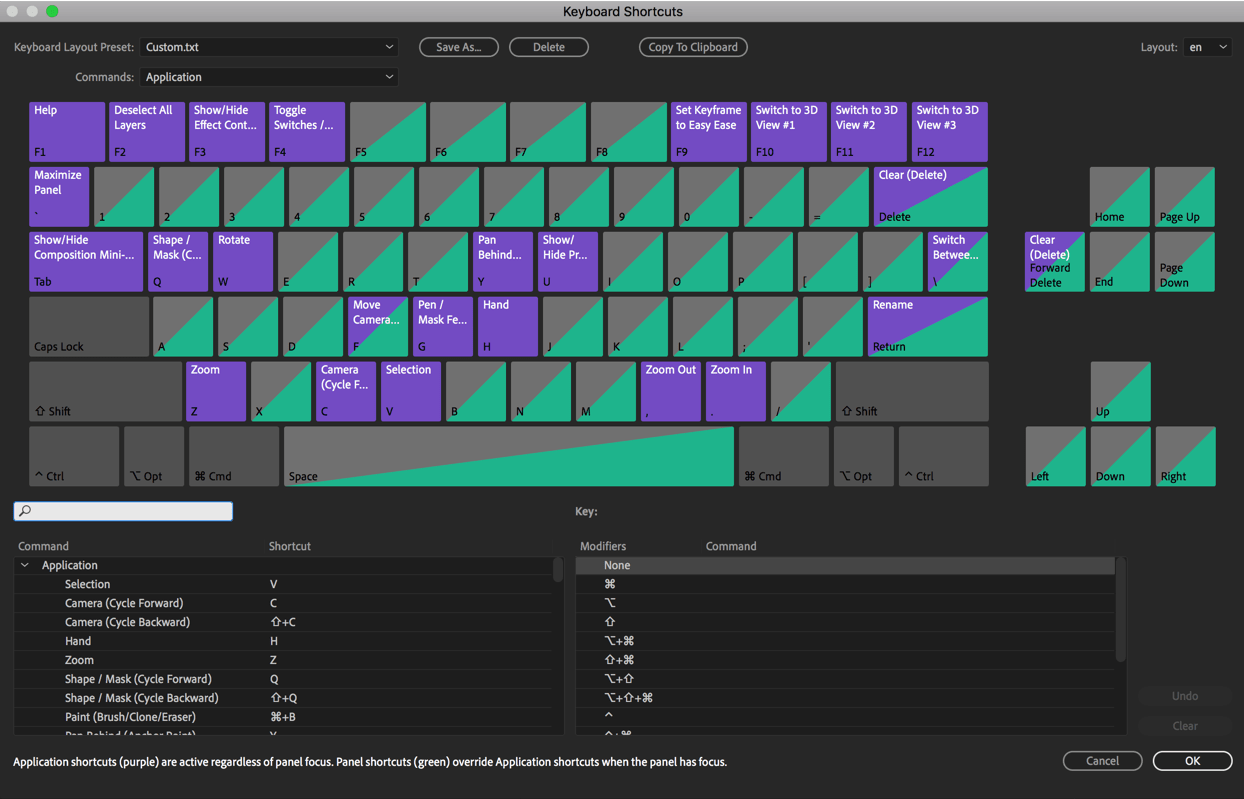Select the Zoom Out comma key
The image size is (1244, 799).
coord(670,391)
